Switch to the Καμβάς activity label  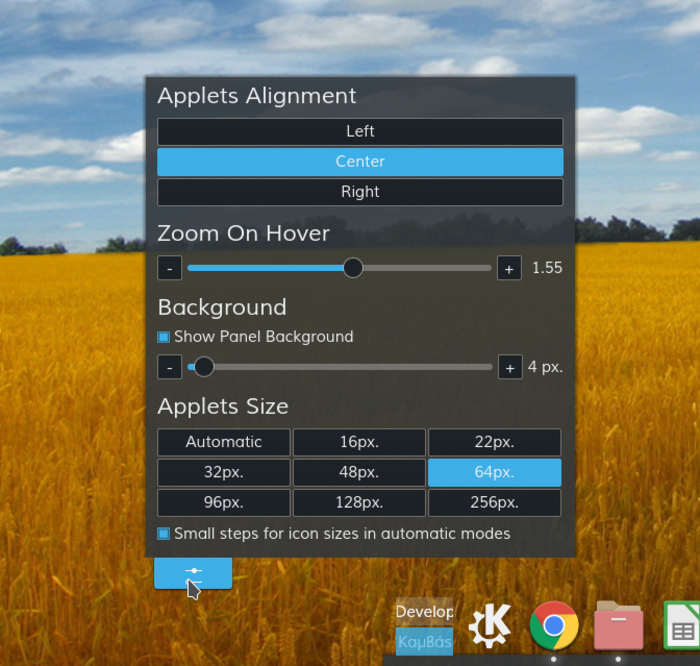pos(425,641)
